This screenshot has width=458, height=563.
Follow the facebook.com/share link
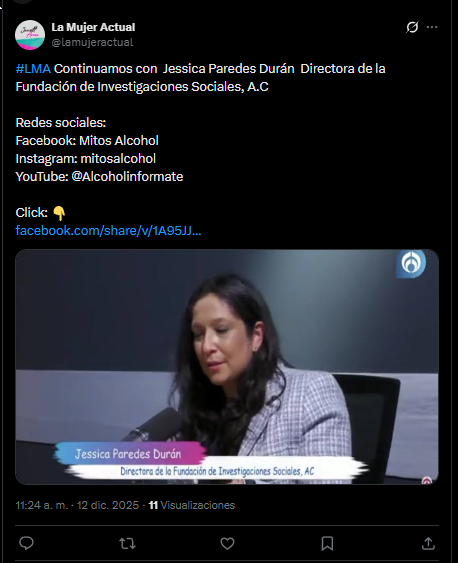[108, 231]
